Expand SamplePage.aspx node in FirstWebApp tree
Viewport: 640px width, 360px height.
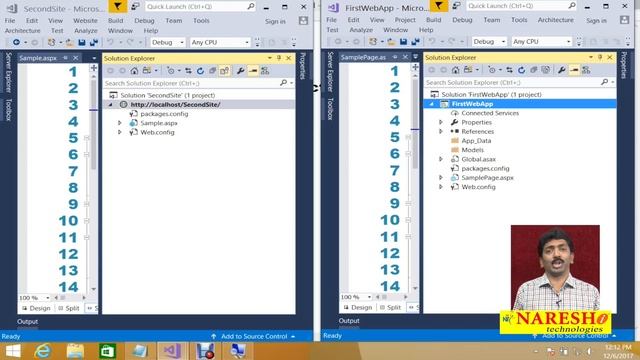(441, 178)
